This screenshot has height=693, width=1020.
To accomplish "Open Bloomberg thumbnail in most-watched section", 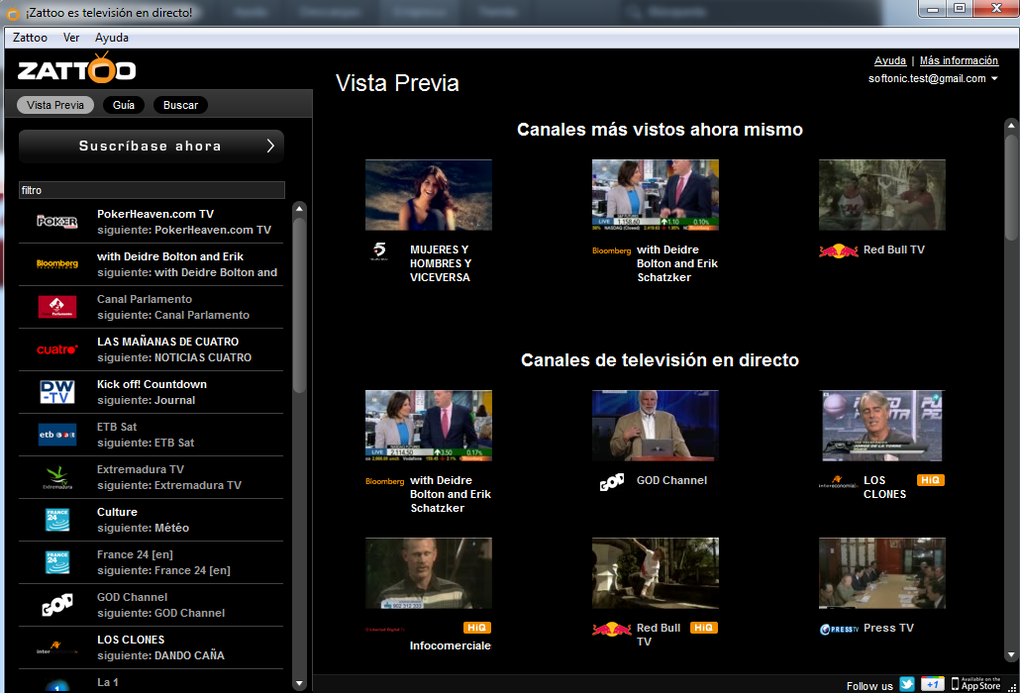I will coord(656,195).
